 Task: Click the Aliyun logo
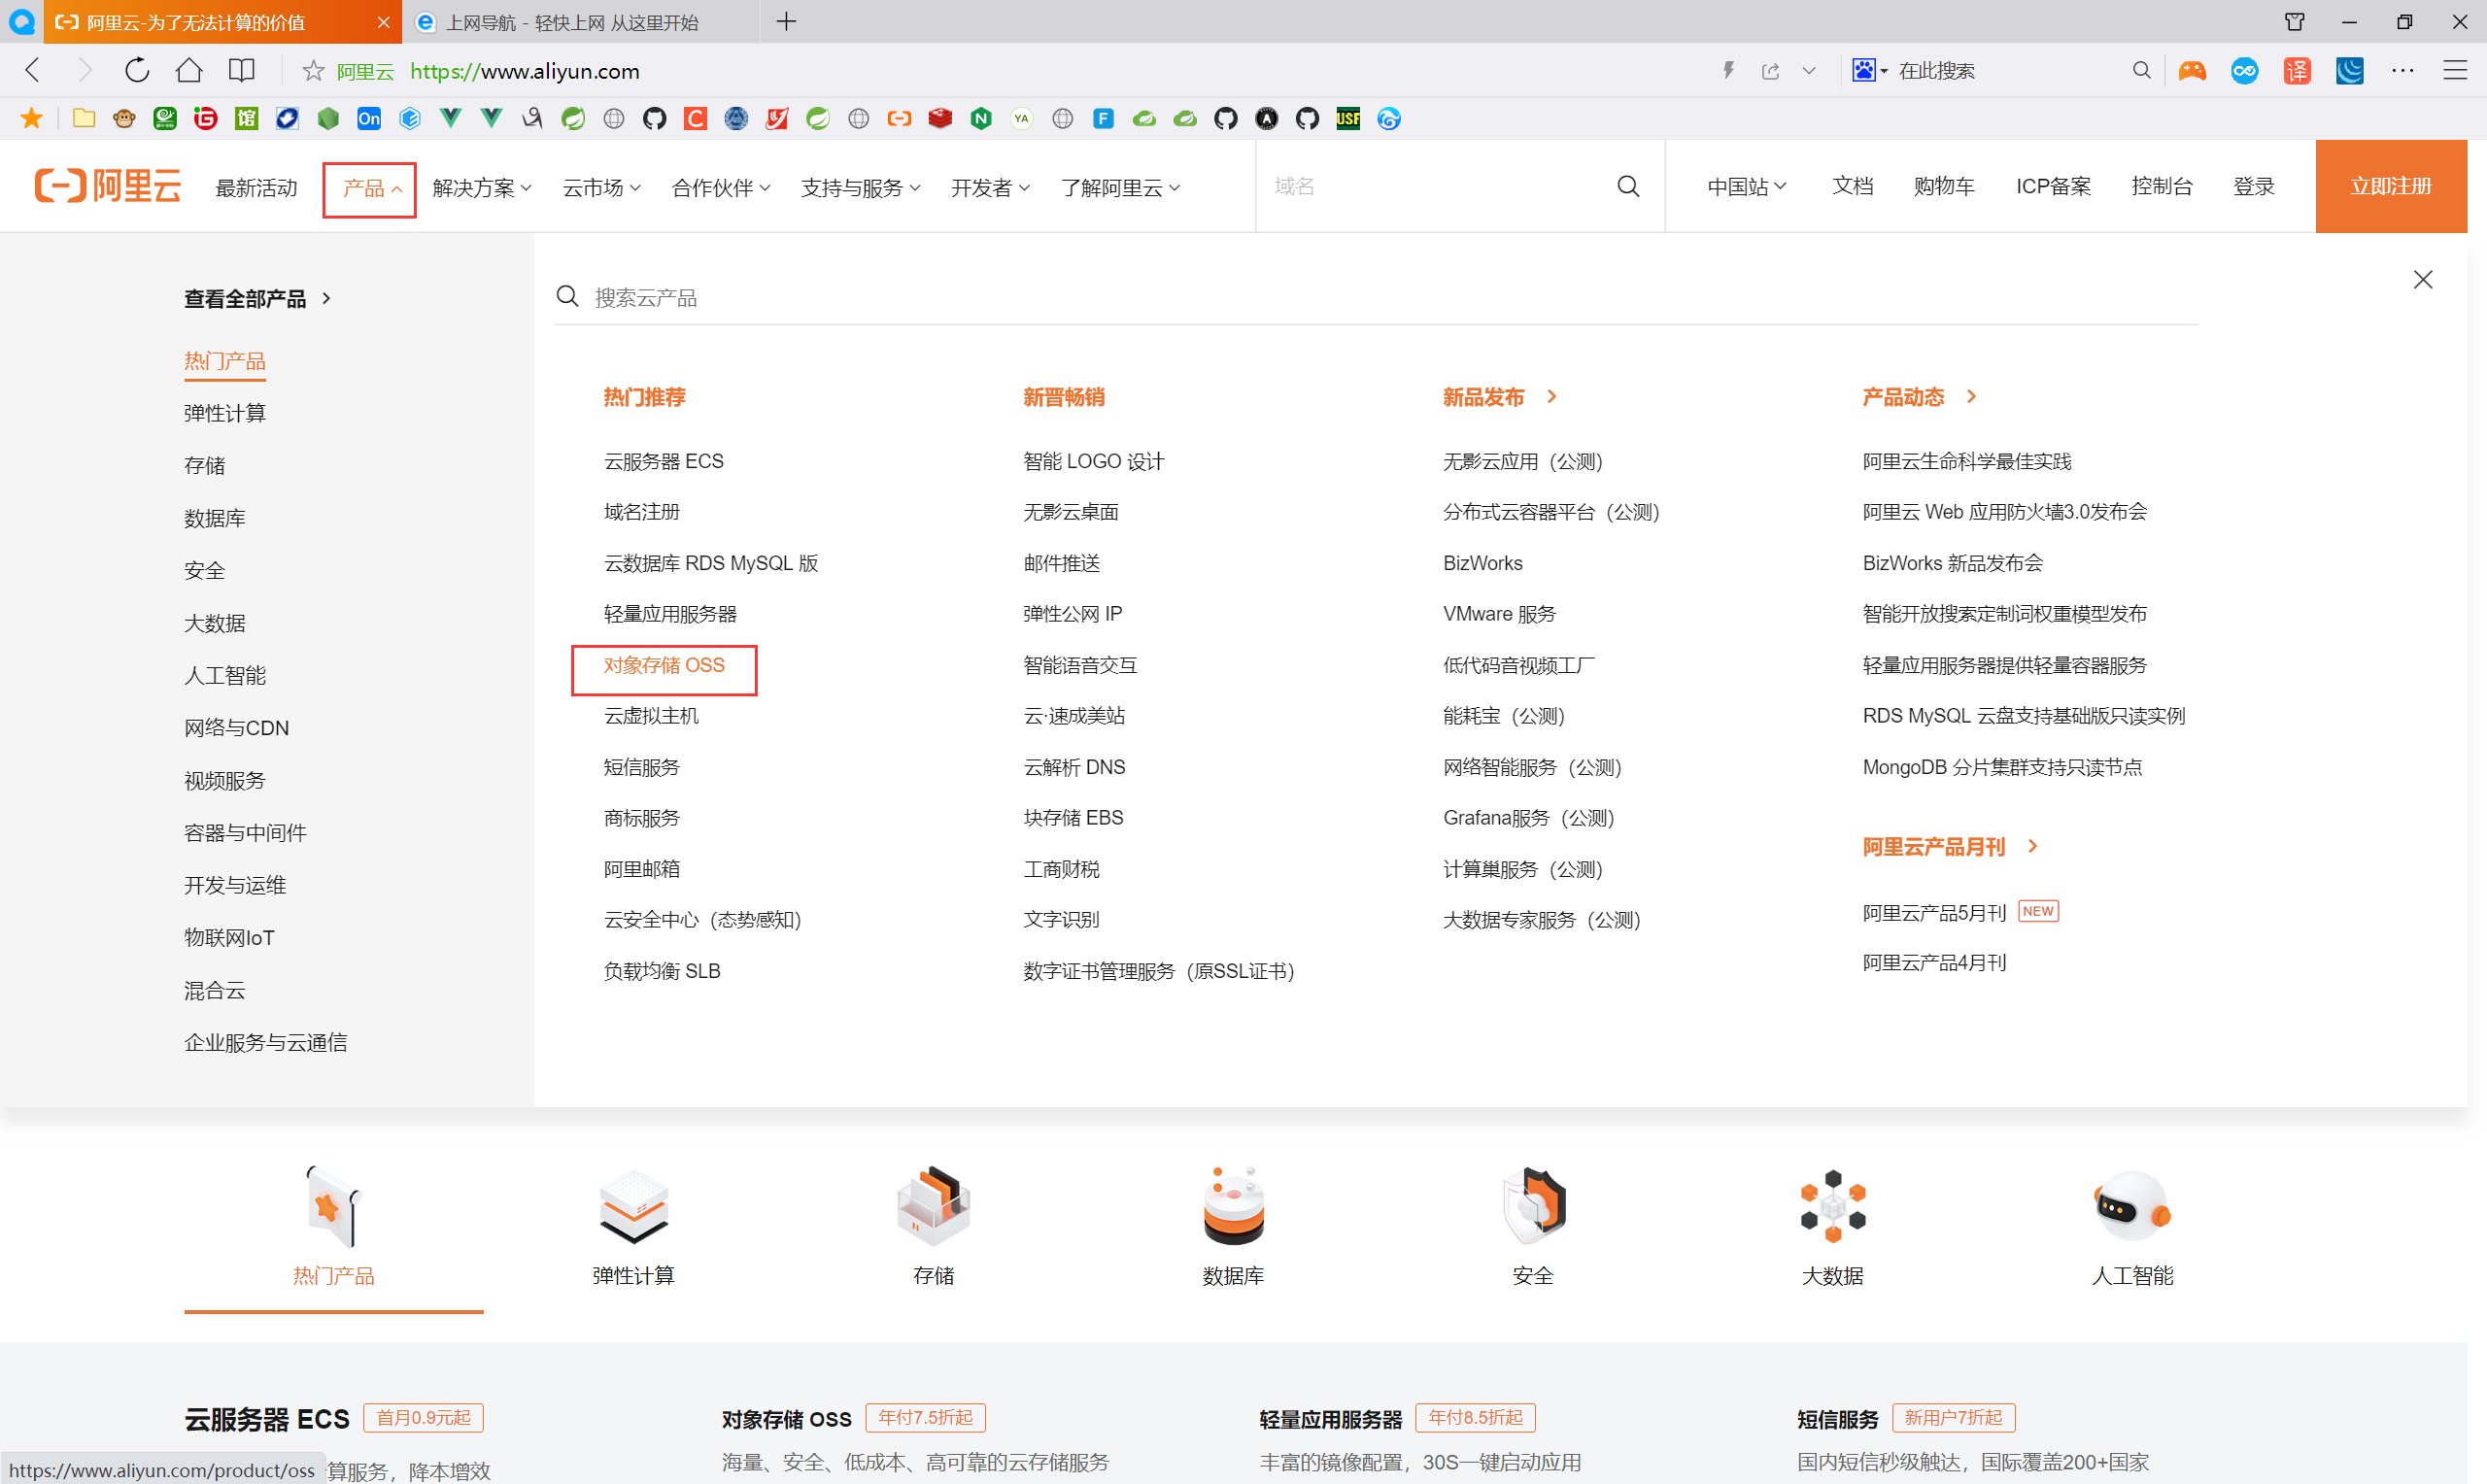click(x=108, y=186)
